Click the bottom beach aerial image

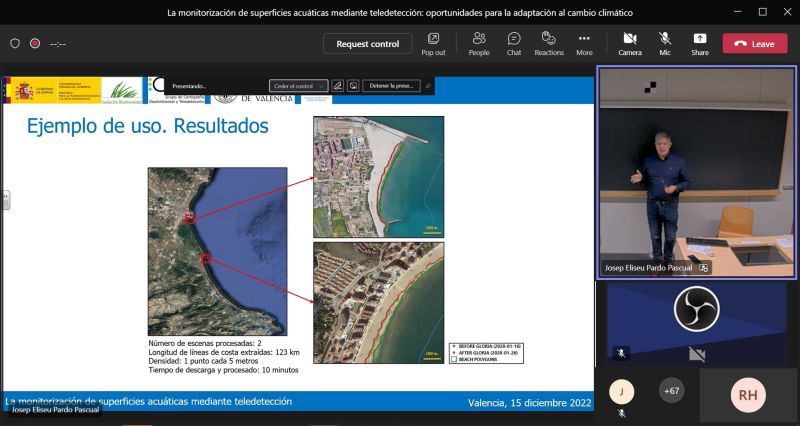click(x=379, y=303)
